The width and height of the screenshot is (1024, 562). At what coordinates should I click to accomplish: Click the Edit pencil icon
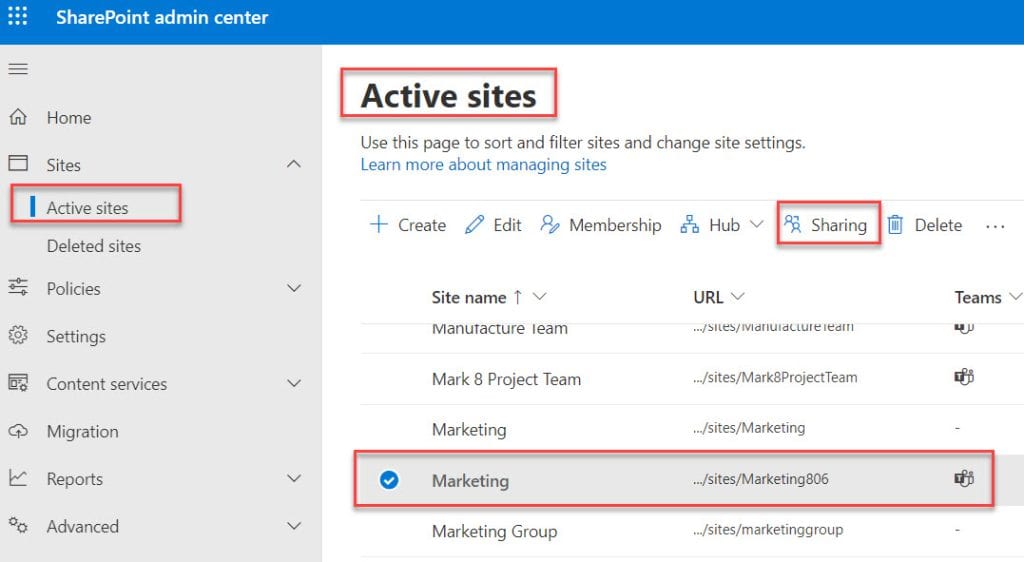pos(474,225)
